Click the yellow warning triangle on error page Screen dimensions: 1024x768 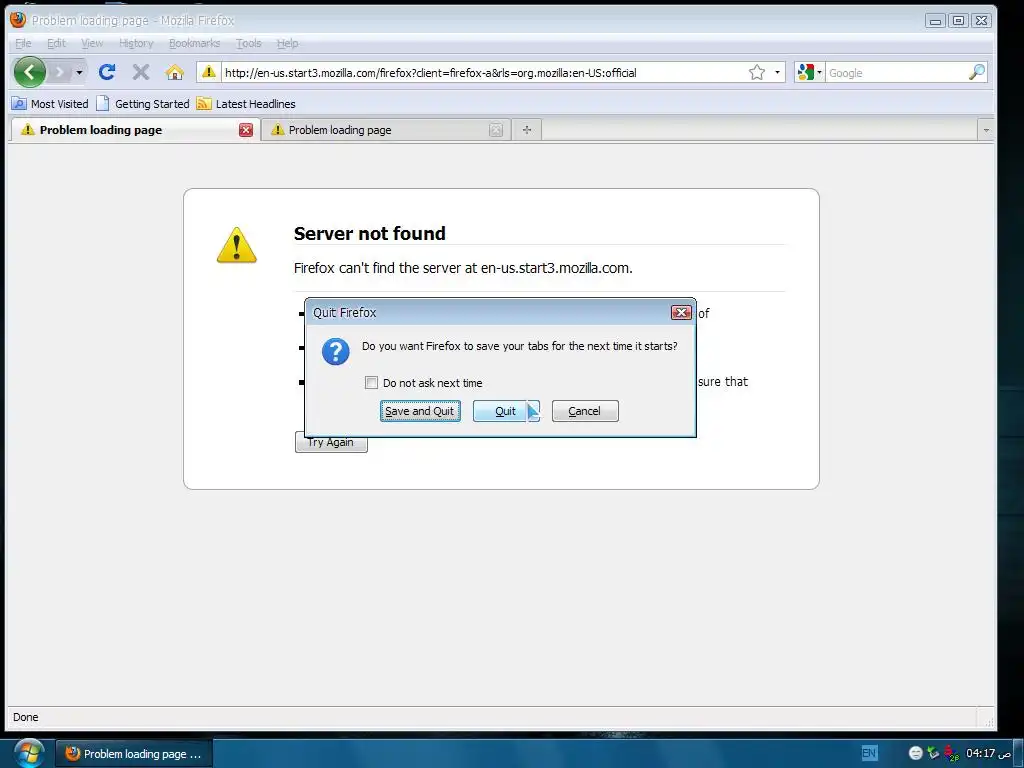[x=236, y=246]
